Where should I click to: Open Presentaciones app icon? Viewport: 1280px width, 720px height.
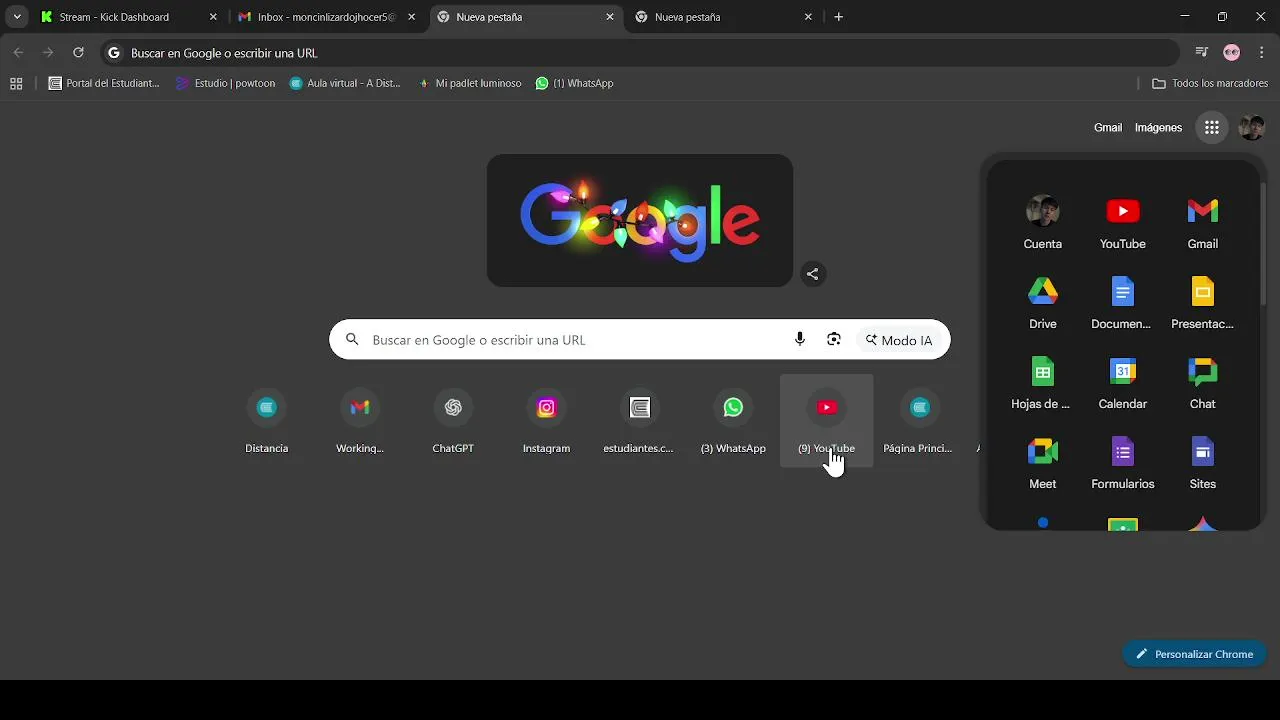pyautogui.click(x=1202, y=303)
